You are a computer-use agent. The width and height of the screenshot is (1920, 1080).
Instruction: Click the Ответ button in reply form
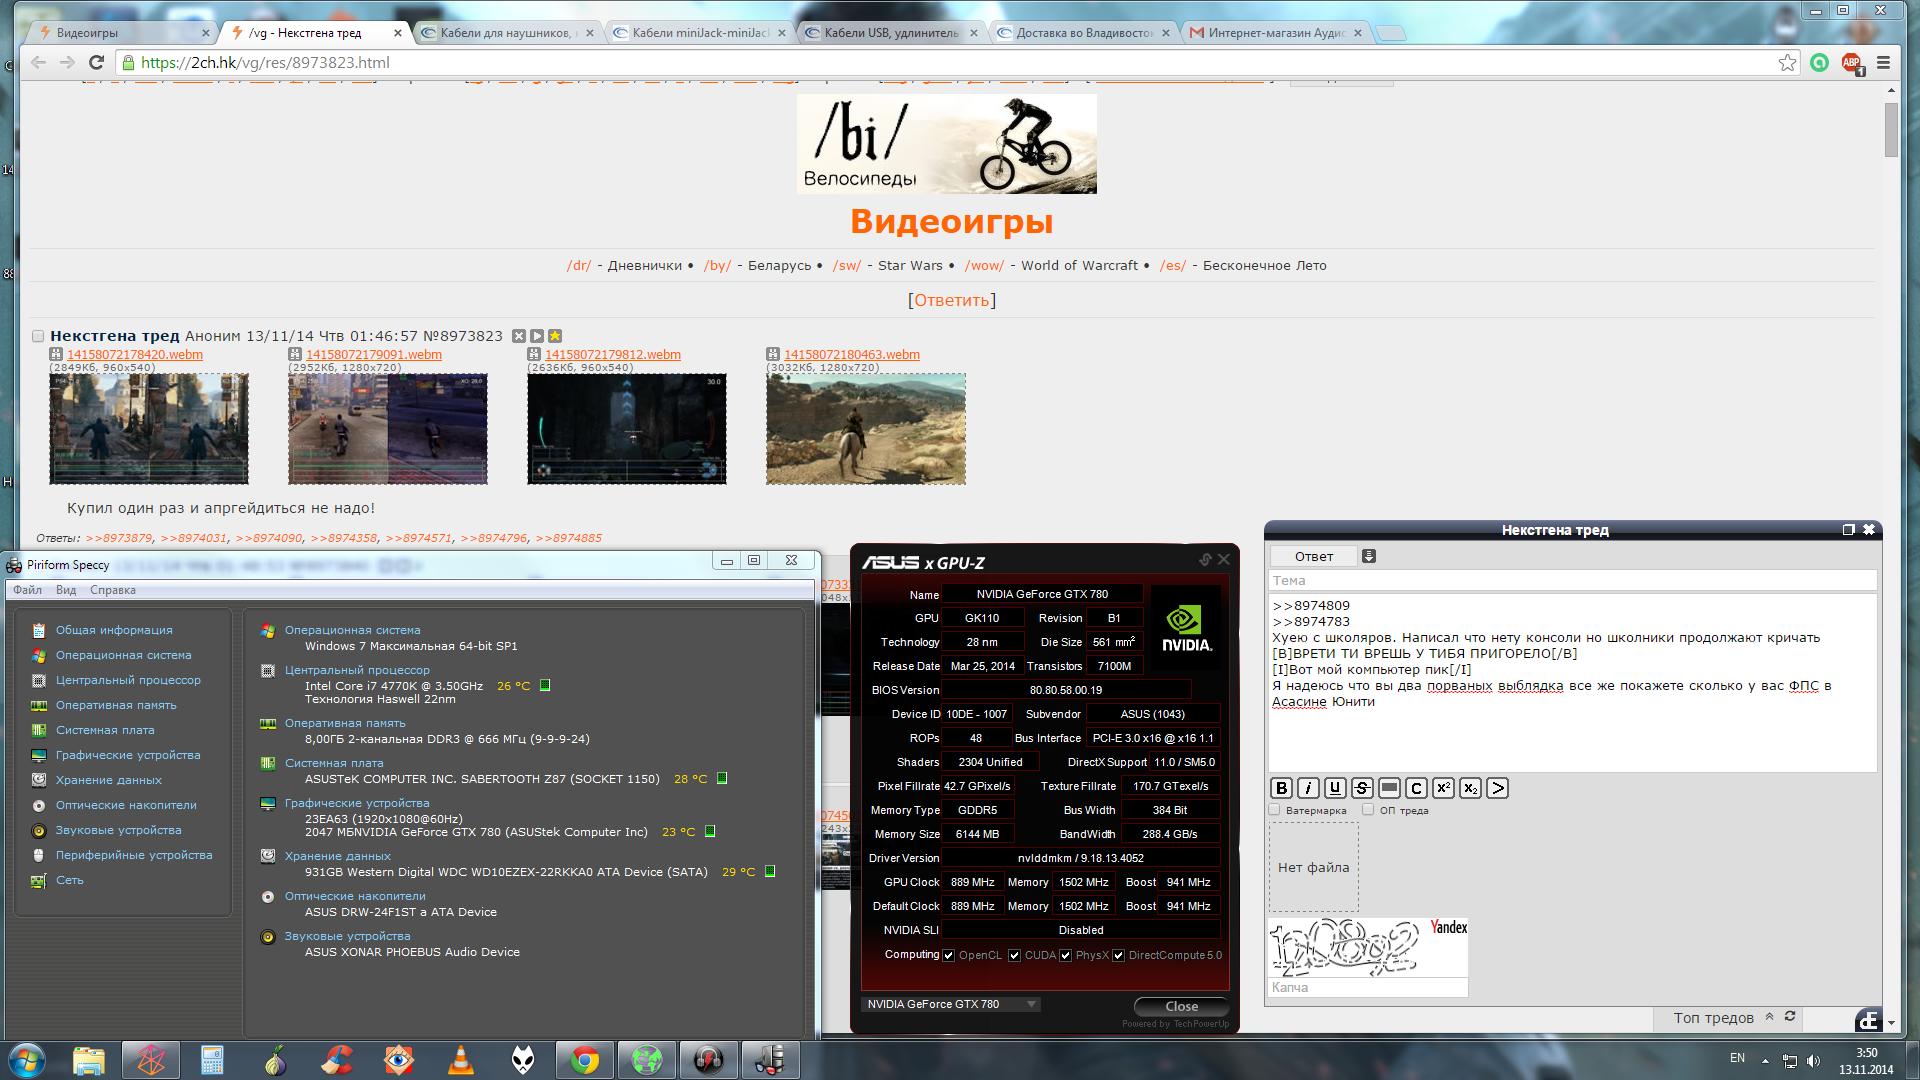[1314, 556]
